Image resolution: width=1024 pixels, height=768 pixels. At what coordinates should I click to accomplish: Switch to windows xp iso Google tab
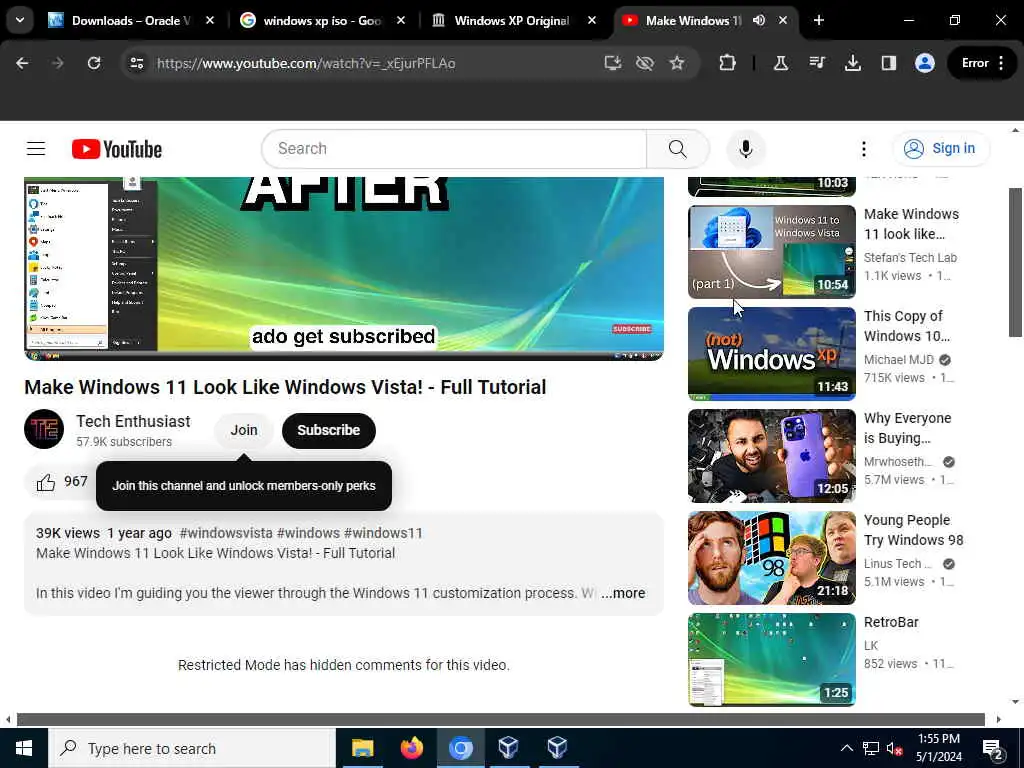pos(321,20)
